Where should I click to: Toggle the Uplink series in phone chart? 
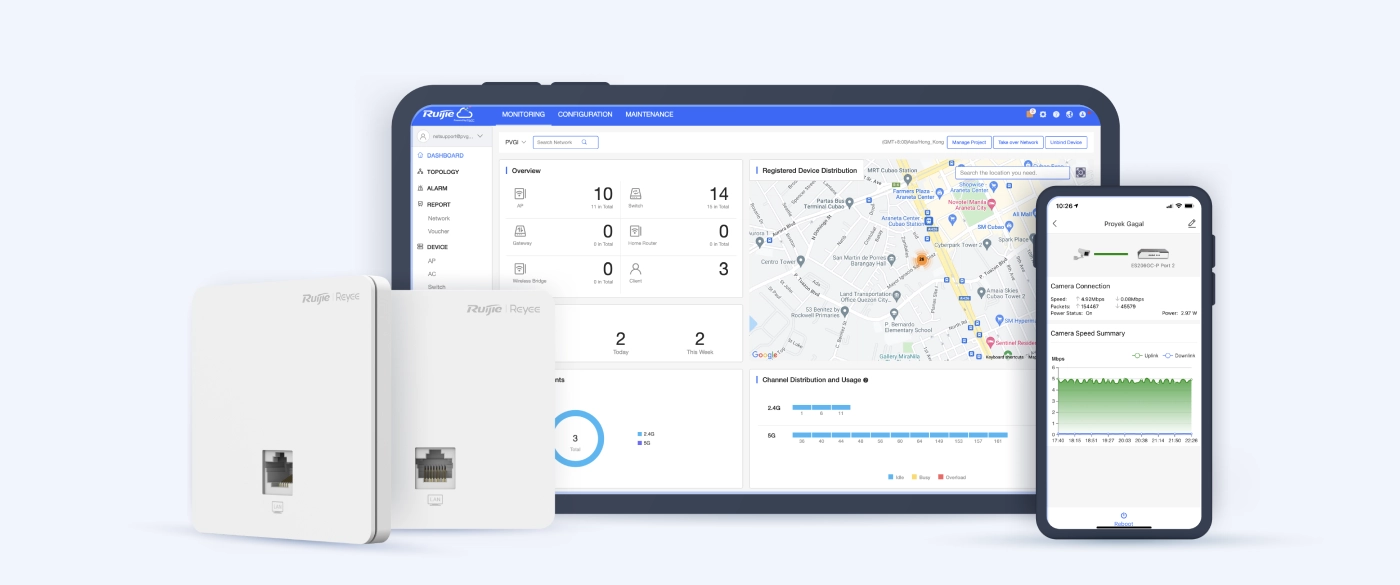click(1144, 355)
